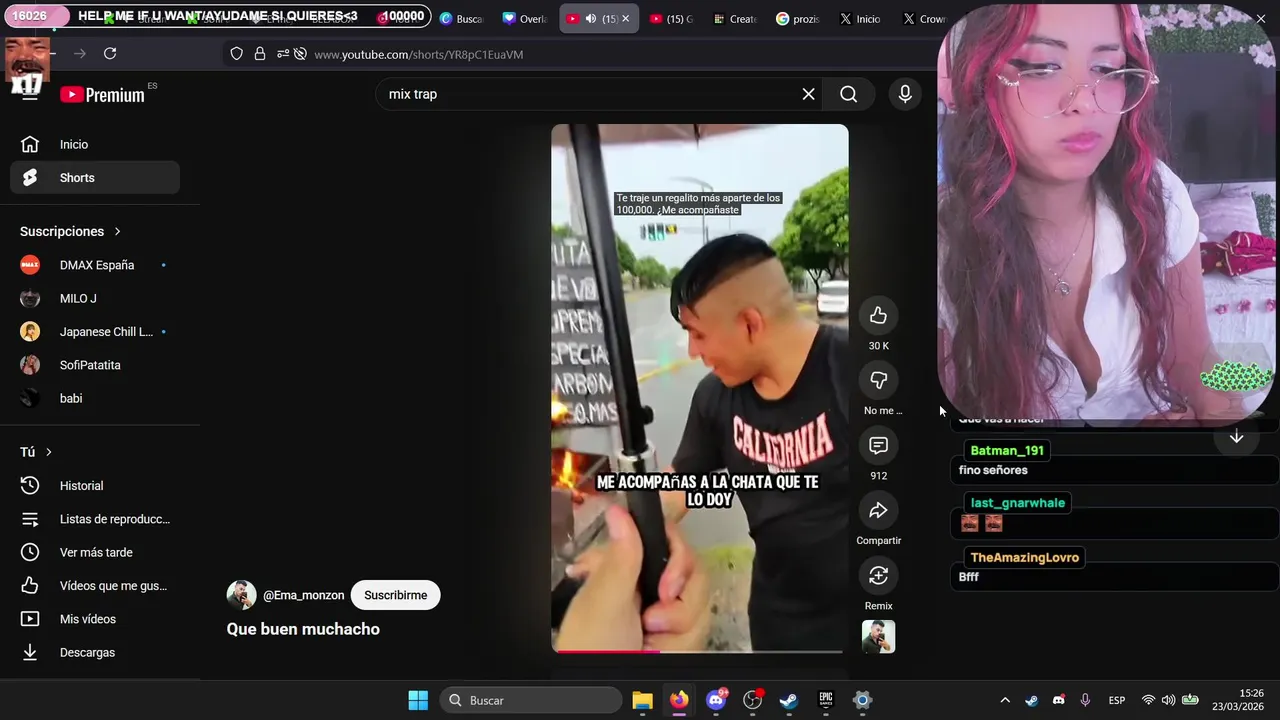Viewport: 1280px width, 720px height.
Task: Open Mis vídeos page
Action: [x=95, y=619]
